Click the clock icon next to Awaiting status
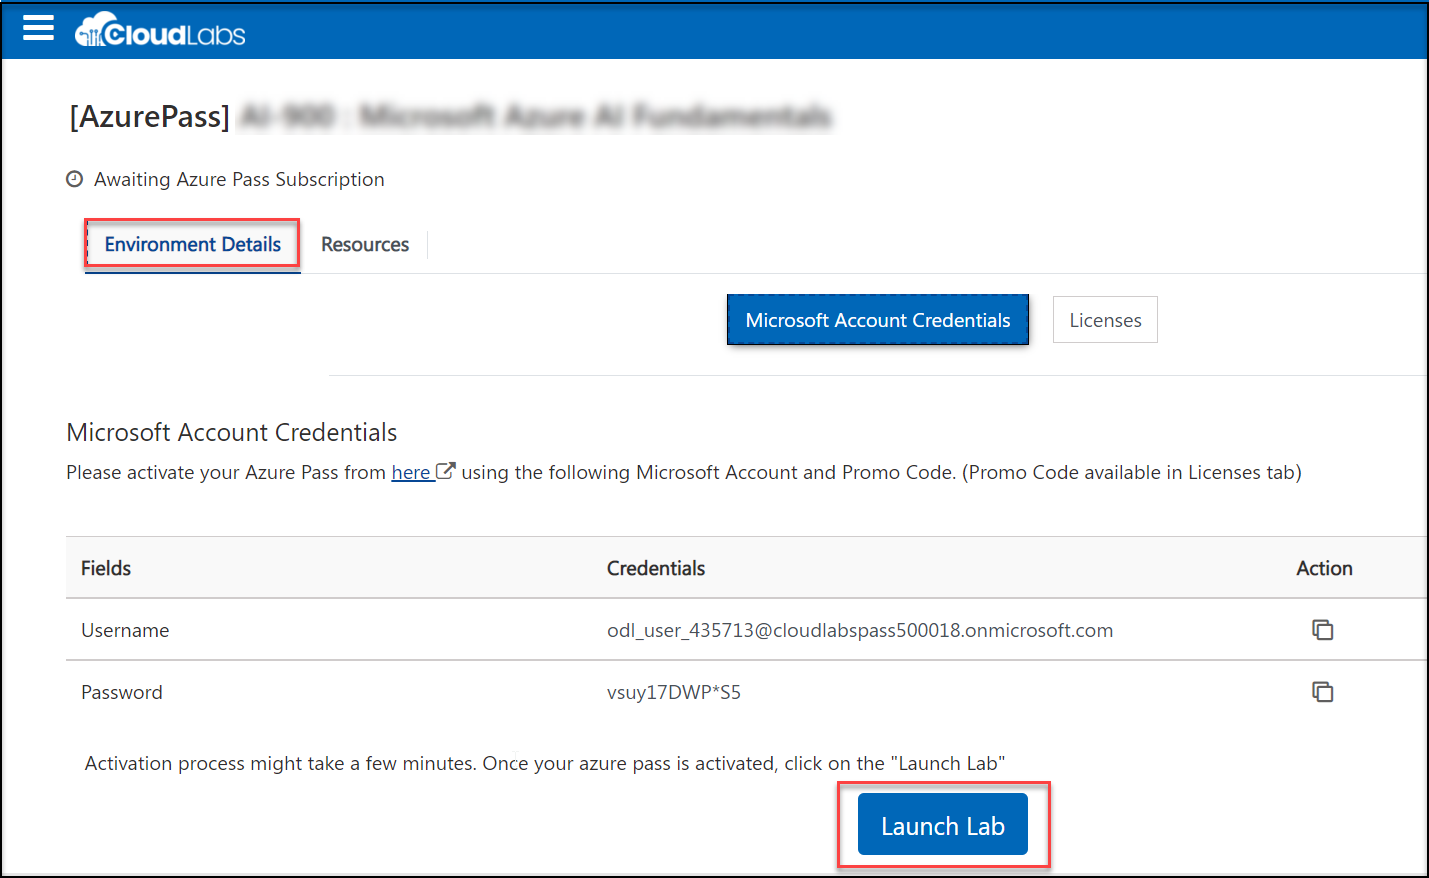The width and height of the screenshot is (1429, 878). pos(74,179)
